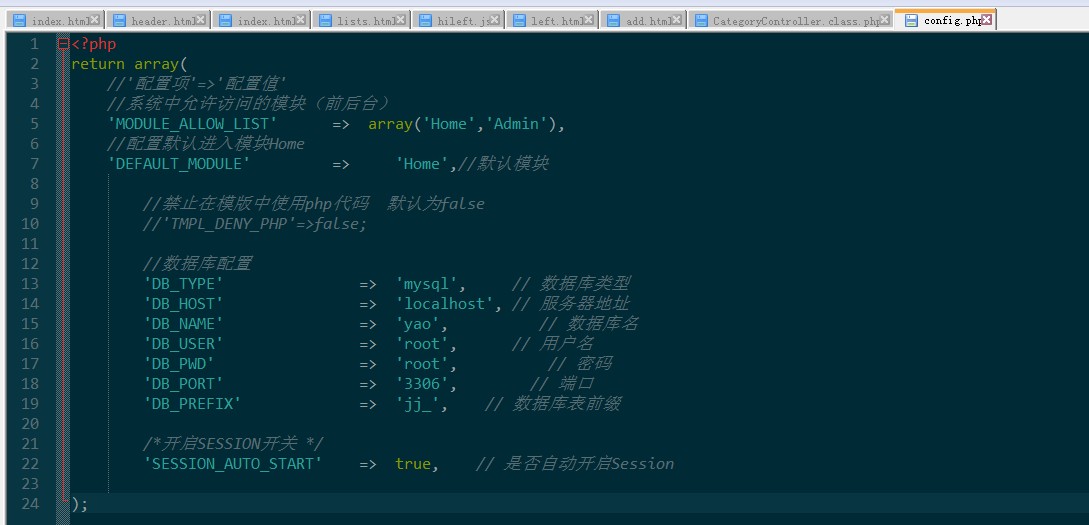Open the leftmost index.html tab
The height and width of the screenshot is (525, 1089).
(58, 21)
